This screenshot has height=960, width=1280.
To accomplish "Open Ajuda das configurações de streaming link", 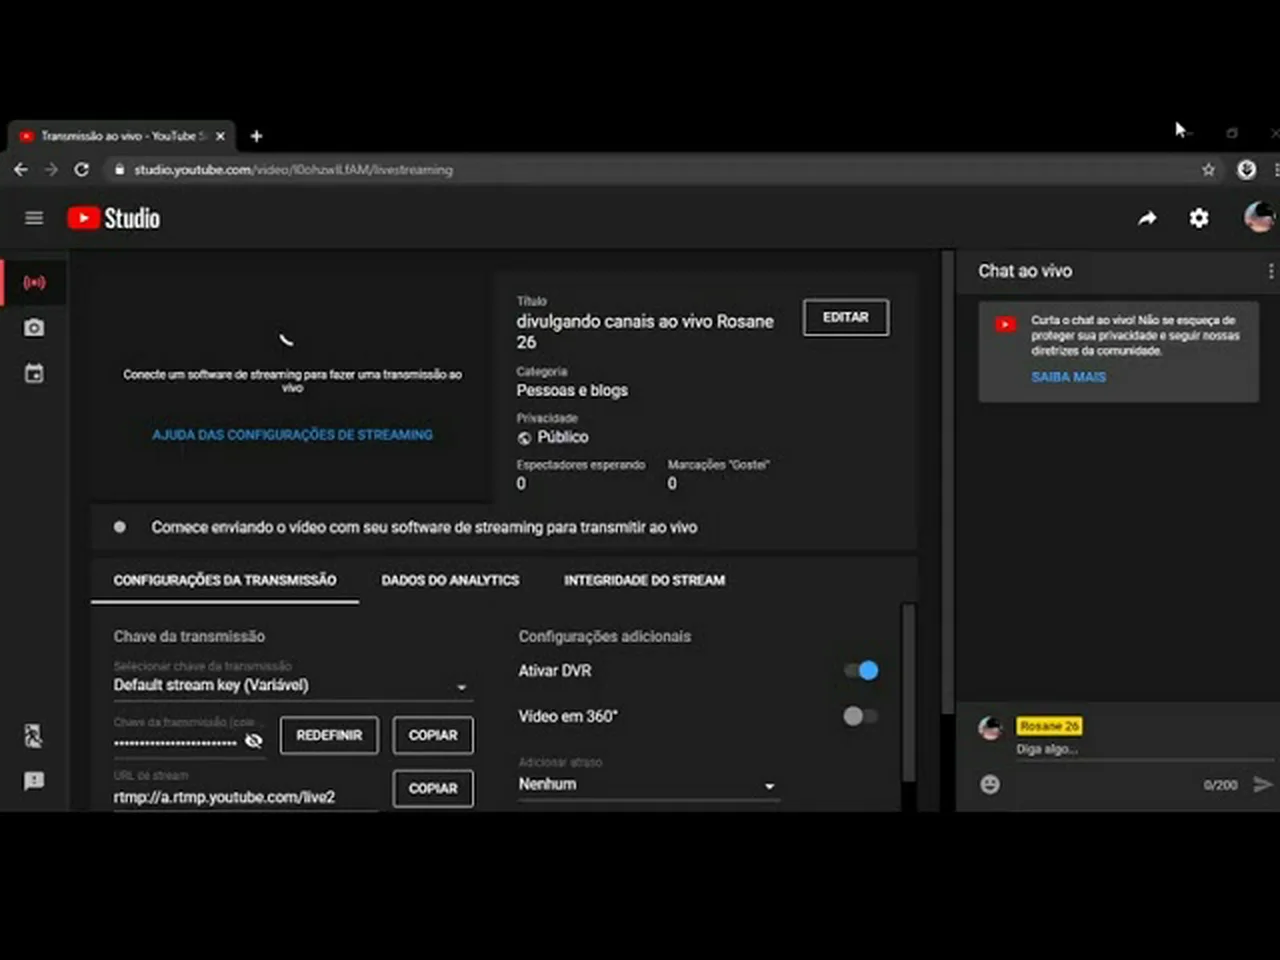I will [x=292, y=435].
